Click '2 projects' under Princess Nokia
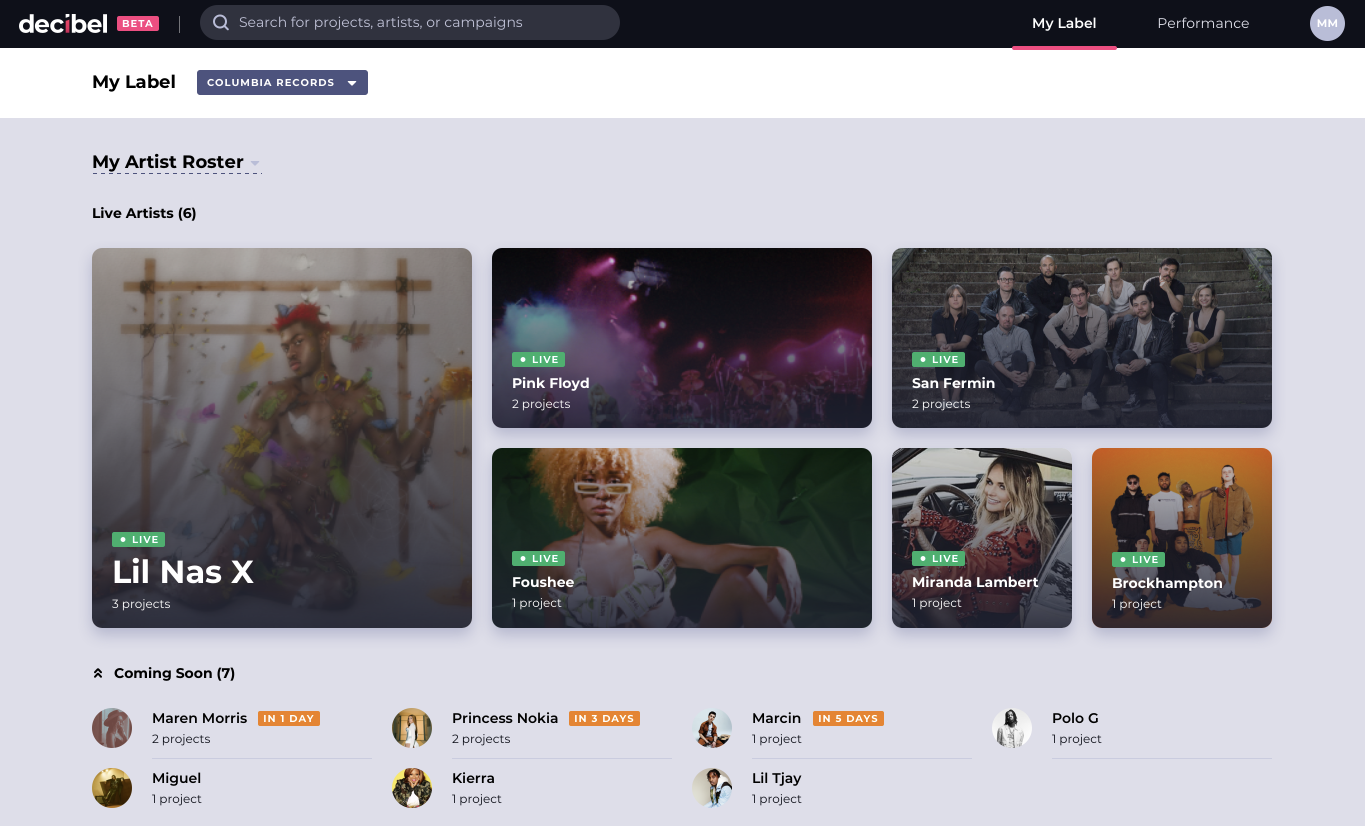This screenshot has width=1368, height=826. (481, 739)
